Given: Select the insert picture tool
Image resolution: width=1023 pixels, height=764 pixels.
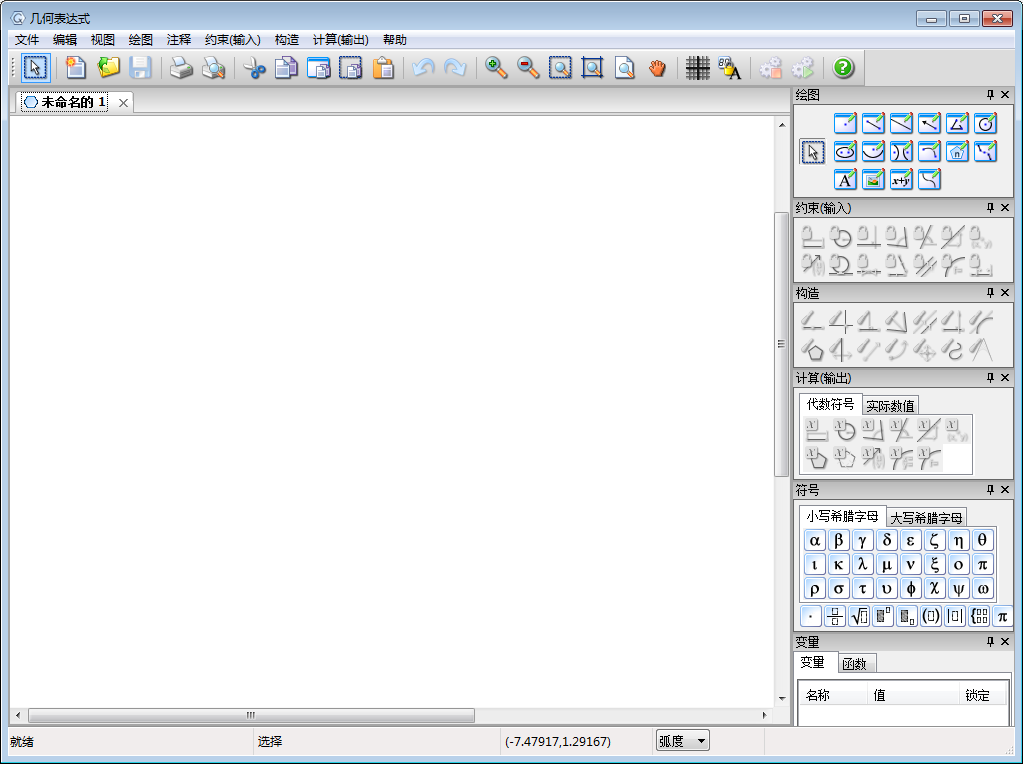Looking at the screenshot, I should pyautogui.click(x=873, y=179).
